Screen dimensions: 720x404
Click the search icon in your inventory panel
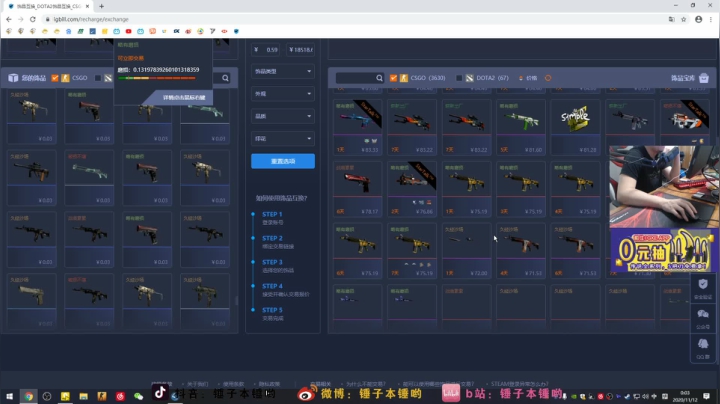(x=225, y=78)
